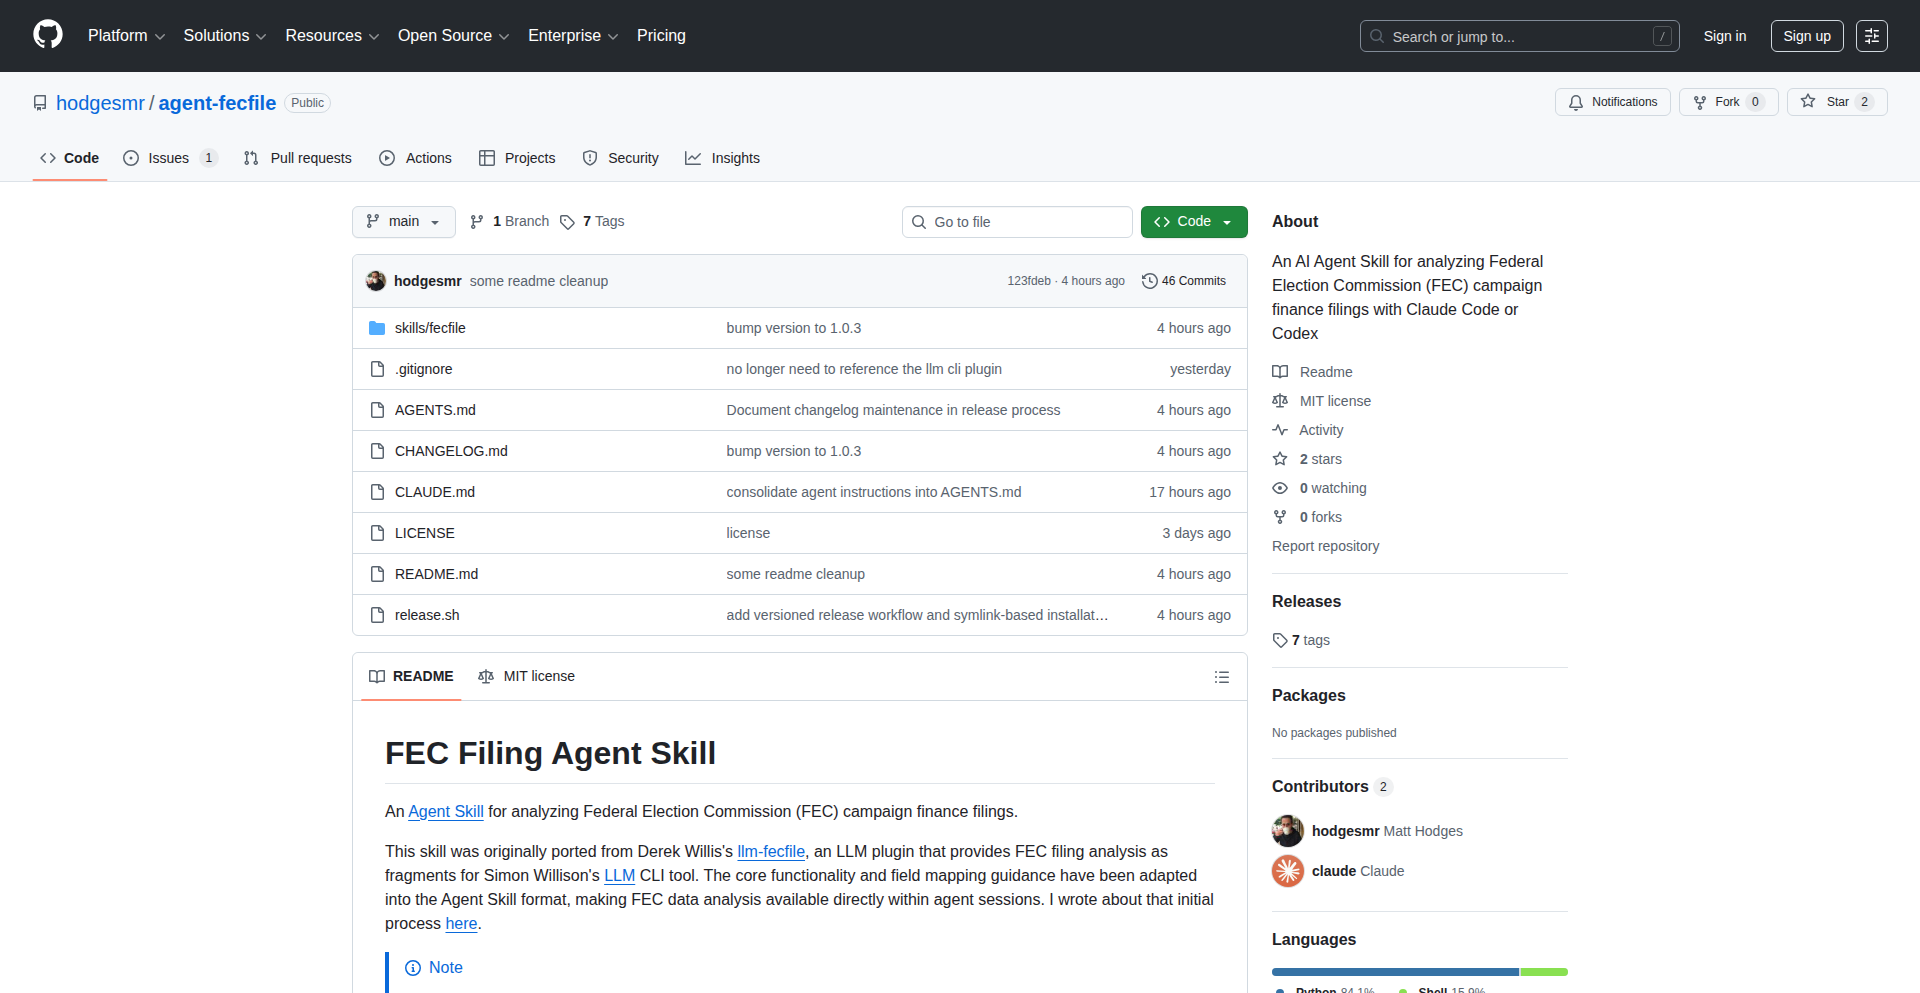
Task: Open the README outline list icon
Action: pos(1221,677)
